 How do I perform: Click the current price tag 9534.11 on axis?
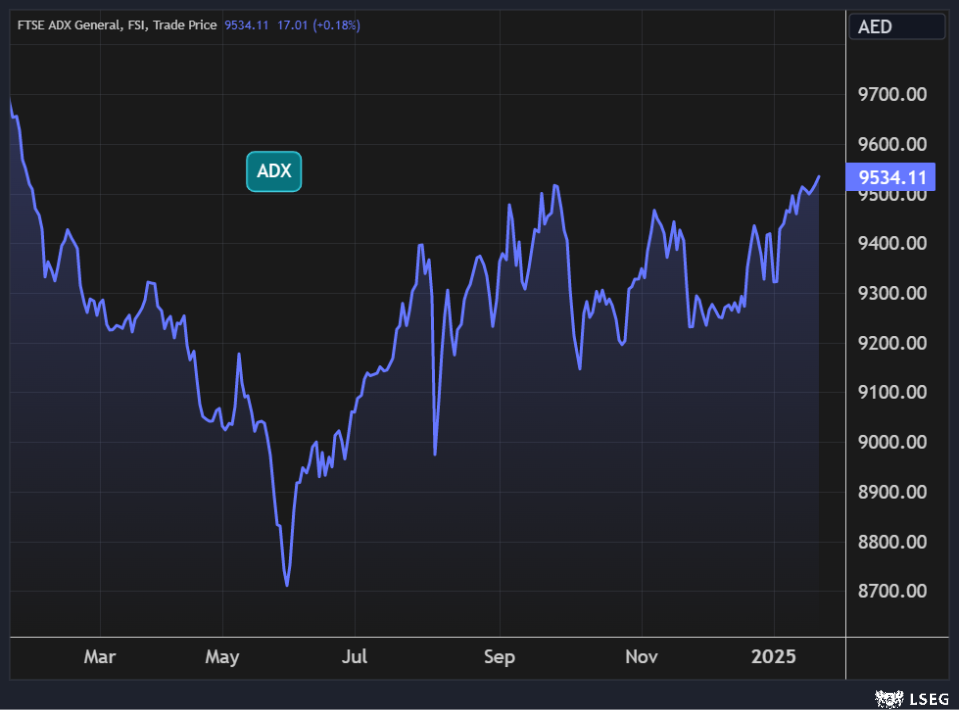coord(891,178)
